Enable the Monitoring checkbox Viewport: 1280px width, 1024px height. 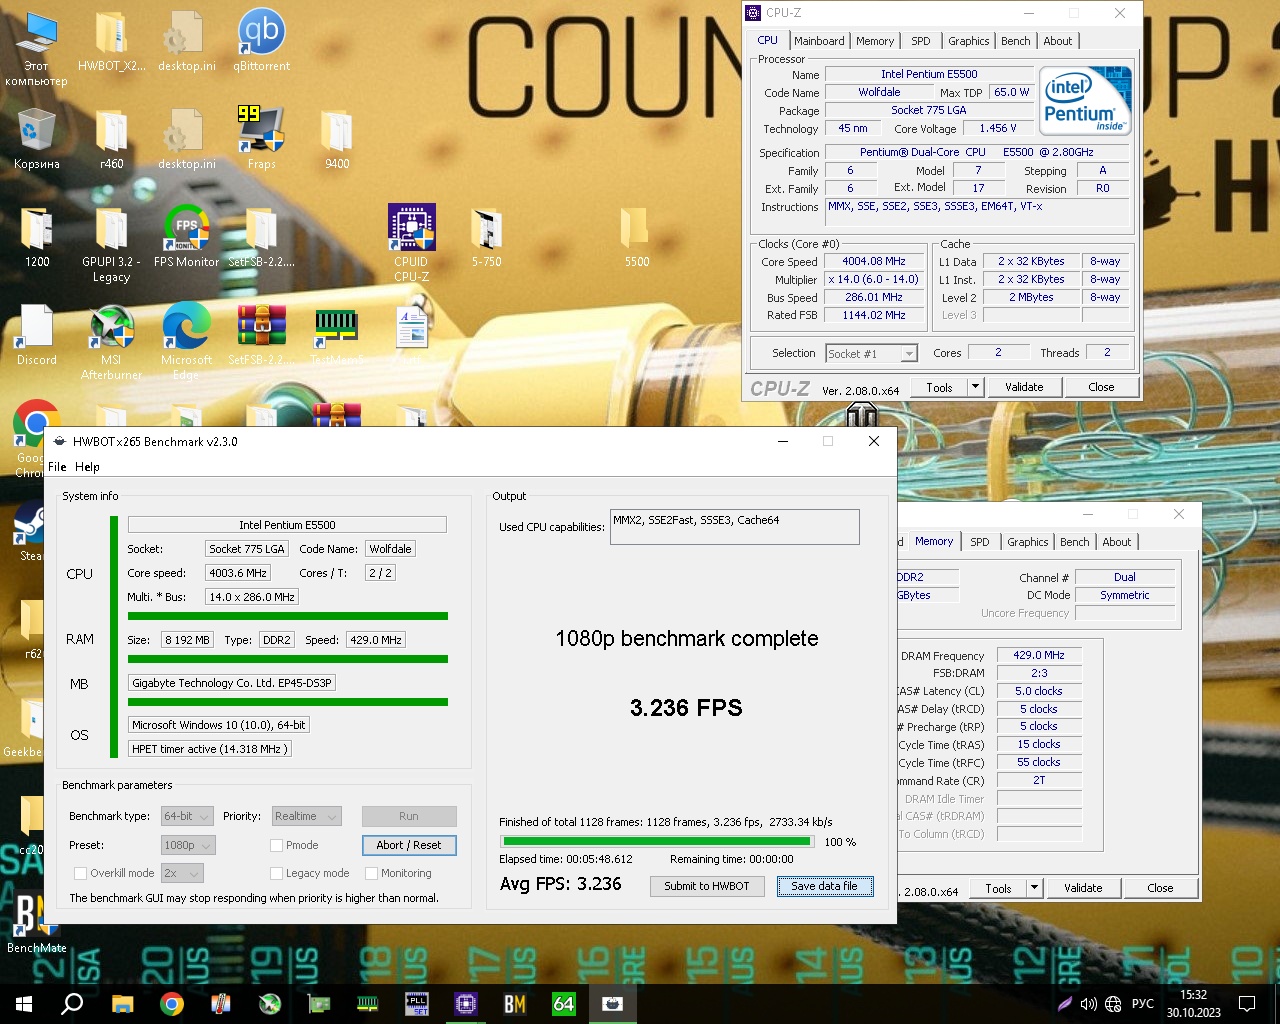(372, 873)
